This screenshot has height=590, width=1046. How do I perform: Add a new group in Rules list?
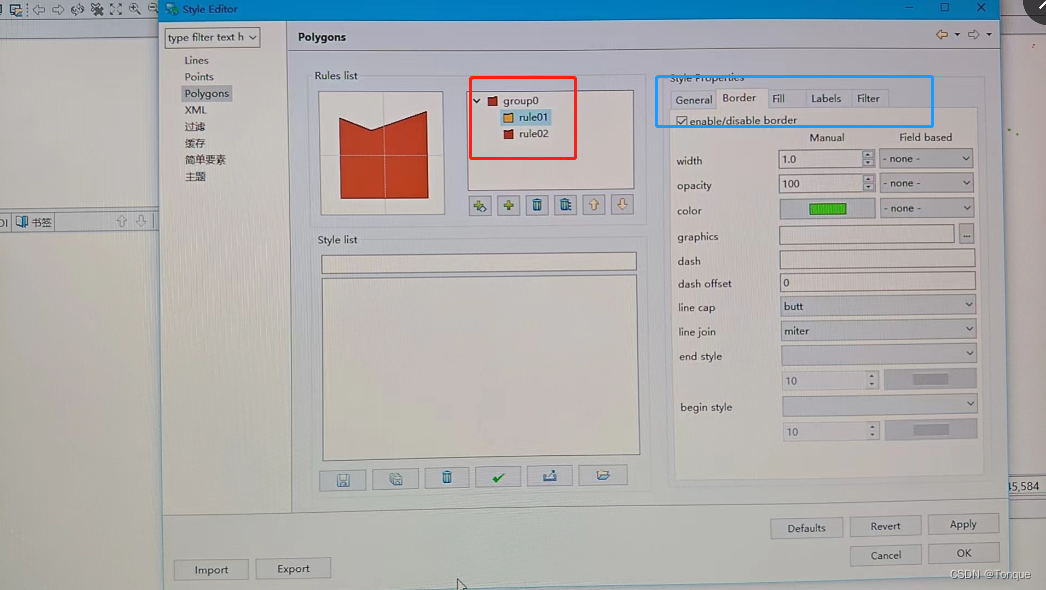tap(480, 206)
